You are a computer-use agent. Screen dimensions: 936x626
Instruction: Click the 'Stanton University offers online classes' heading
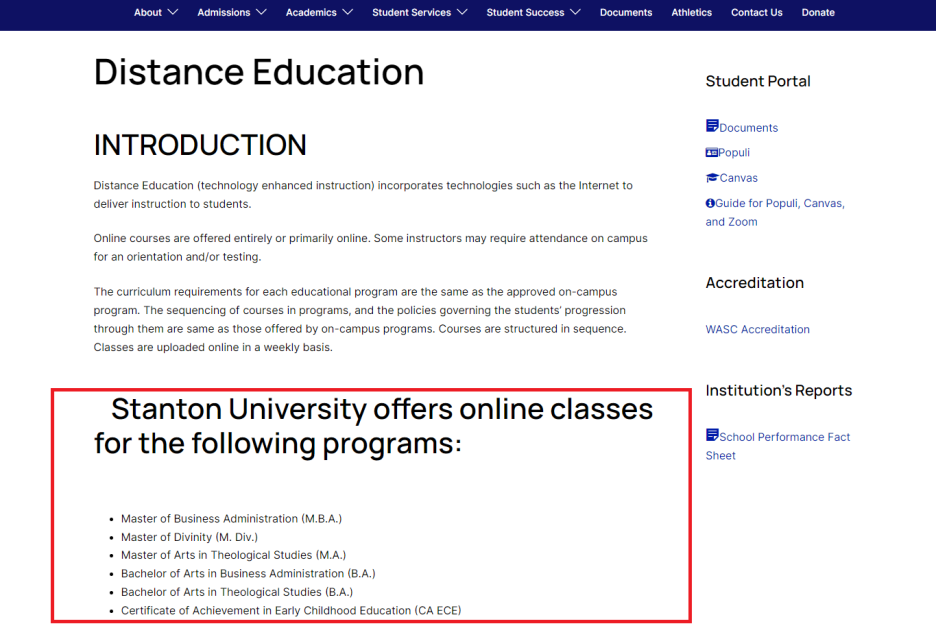[x=374, y=426]
